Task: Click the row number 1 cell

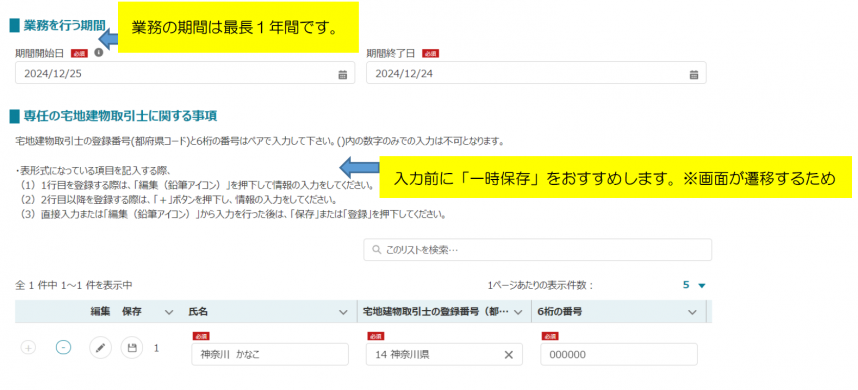Action: [x=156, y=347]
